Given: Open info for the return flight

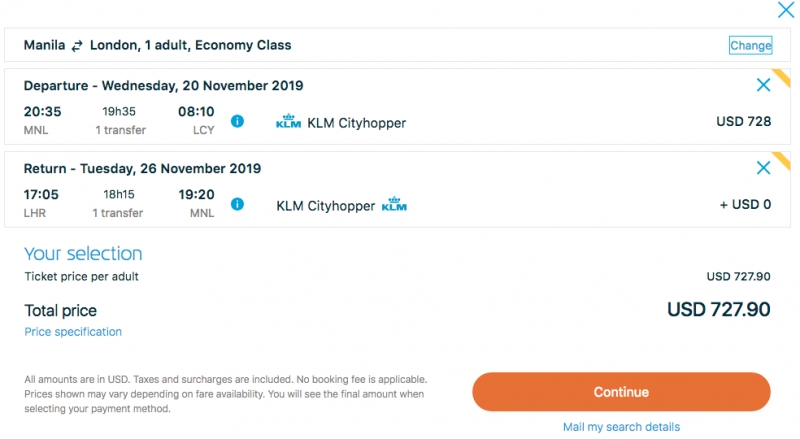Looking at the screenshot, I should [x=237, y=204].
